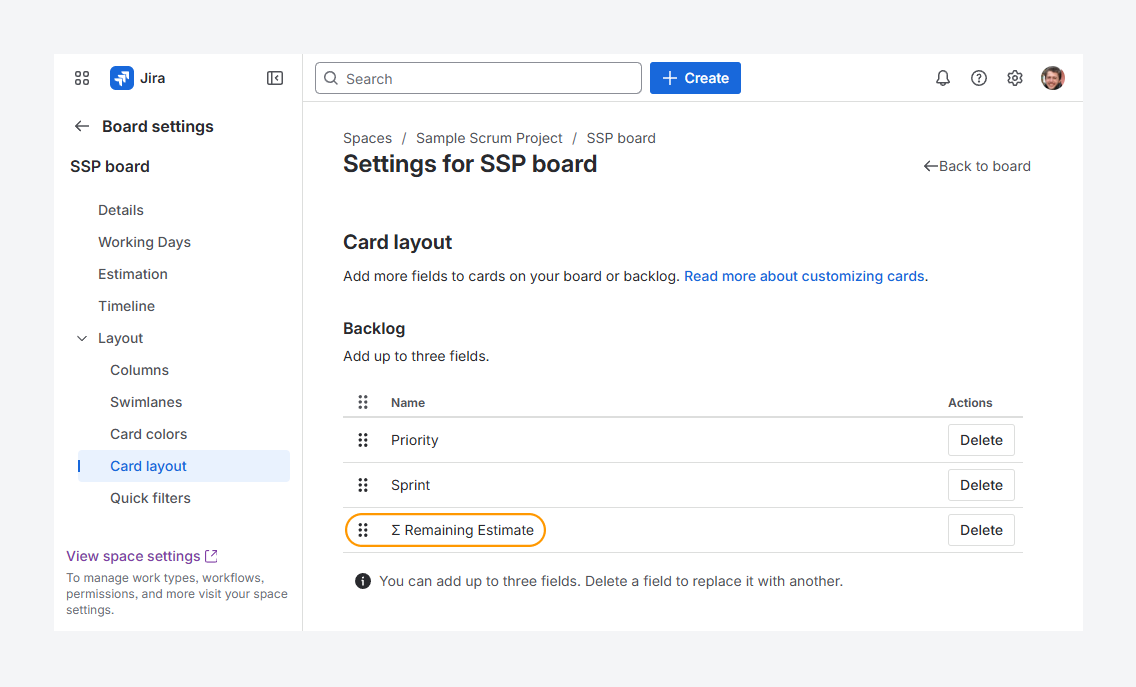Open the Swimlanes layout page

[146, 402]
